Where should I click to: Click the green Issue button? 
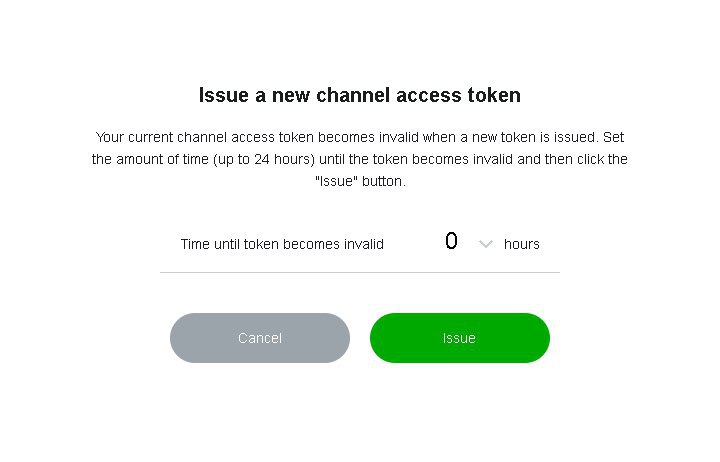tap(459, 338)
